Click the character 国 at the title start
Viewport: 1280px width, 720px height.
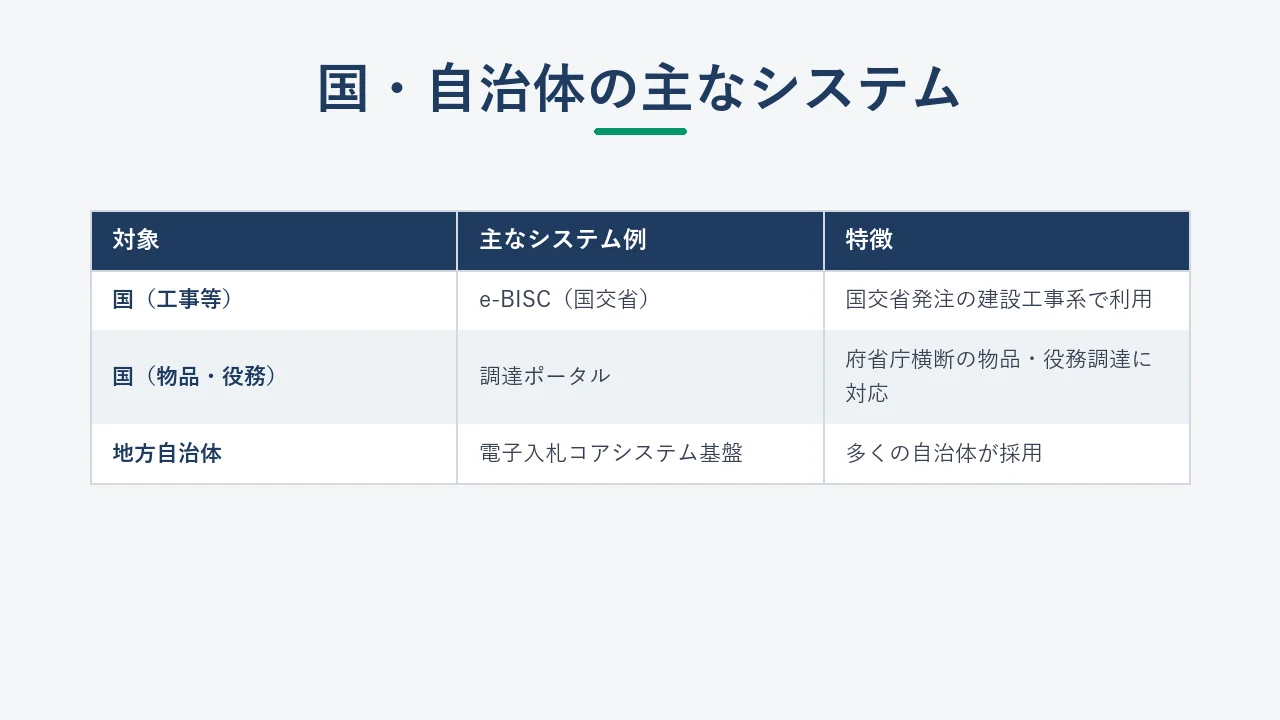tap(344, 89)
